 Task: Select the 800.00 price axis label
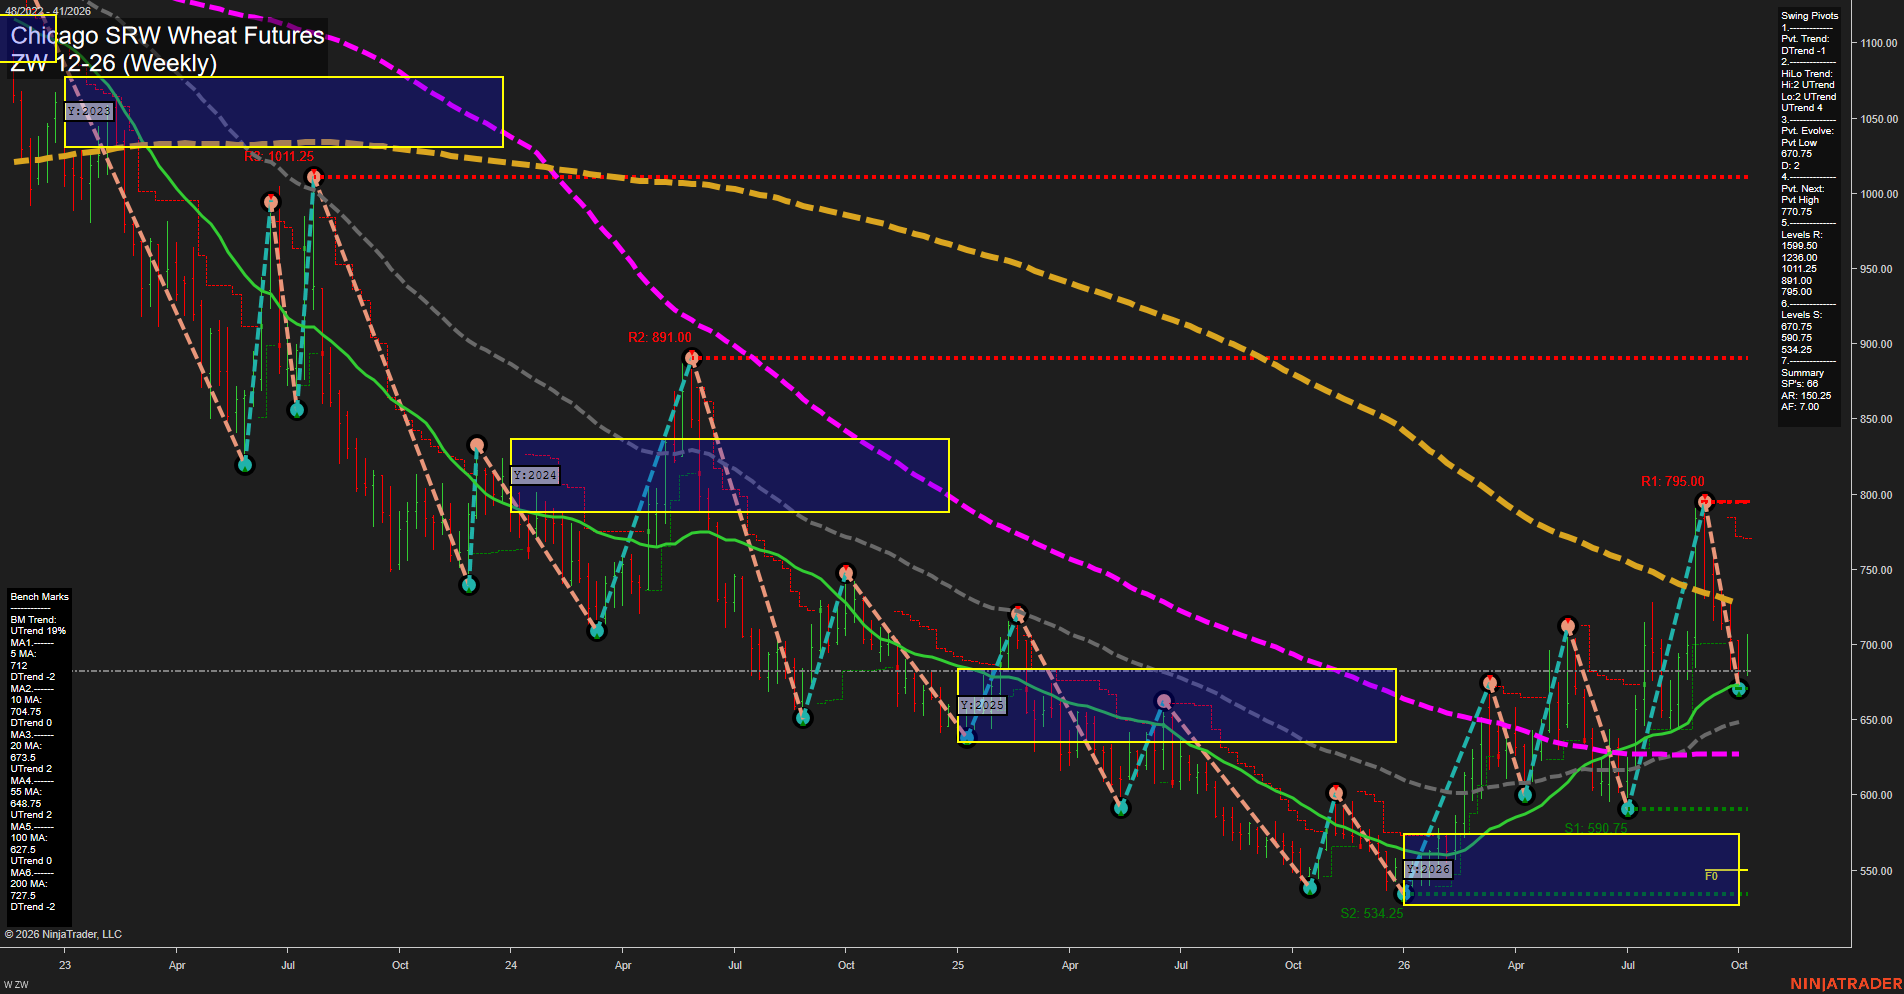point(1876,495)
